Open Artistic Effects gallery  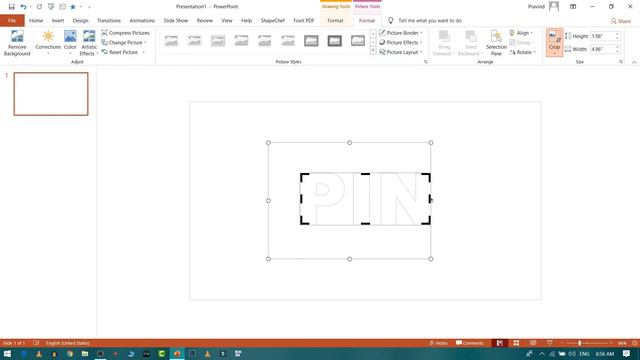click(88, 43)
